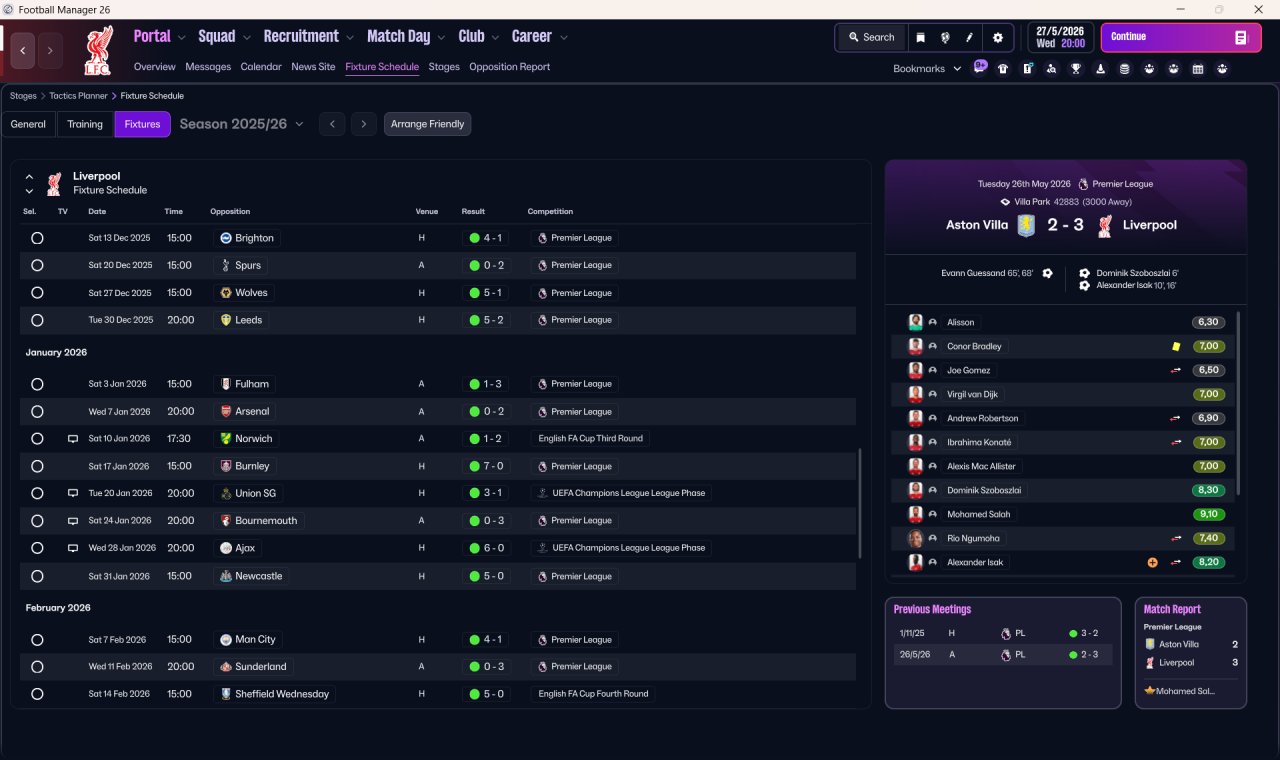This screenshot has width=1280, height=760.
Task: Select the Burnley fixture radio button
Action: (x=37, y=466)
